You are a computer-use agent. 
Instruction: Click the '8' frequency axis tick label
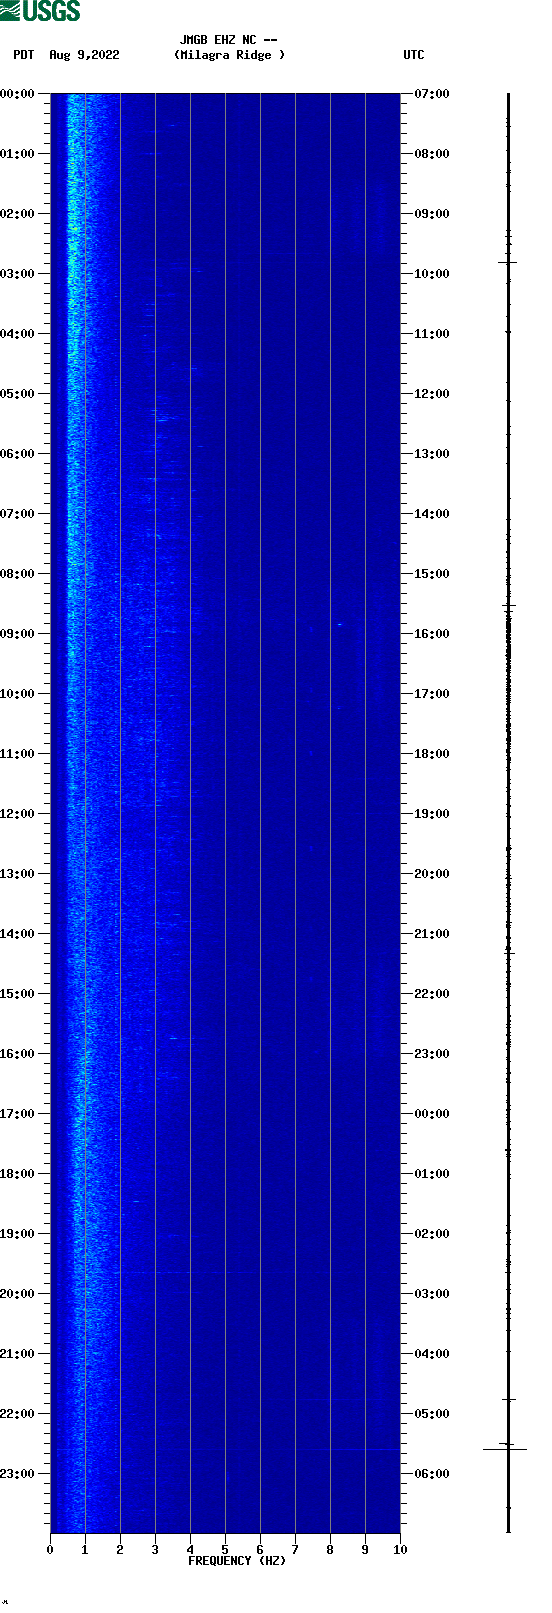[x=330, y=1550]
